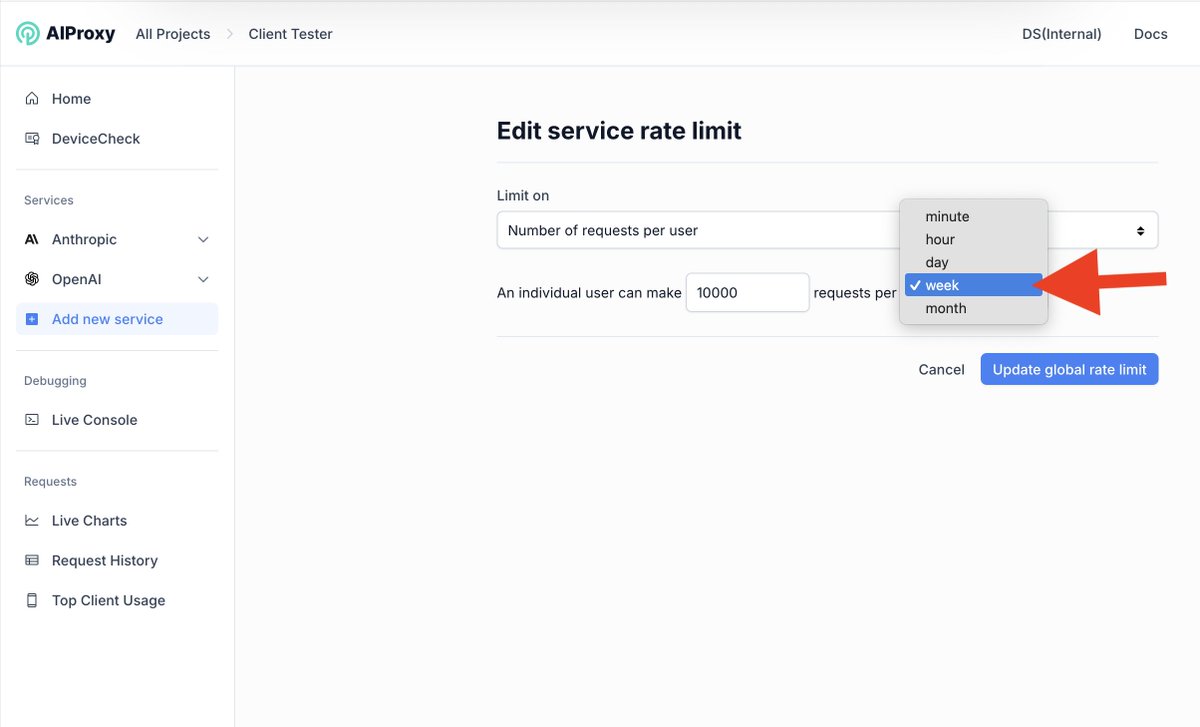Screen dimensions: 1200x727
Task: Click the plus icon for Add new service
Action: click(x=32, y=319)
